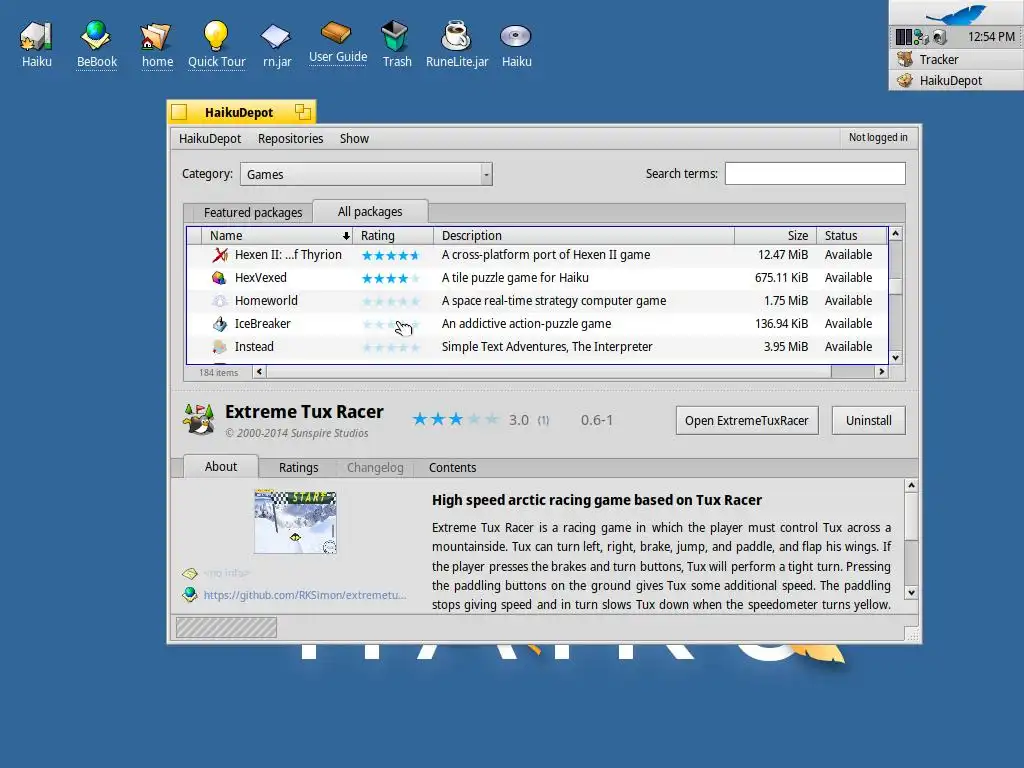The height and width of the screenshot is (768, 1024).
Task: Focus the Search terms input field
Action: click(815, 174)
